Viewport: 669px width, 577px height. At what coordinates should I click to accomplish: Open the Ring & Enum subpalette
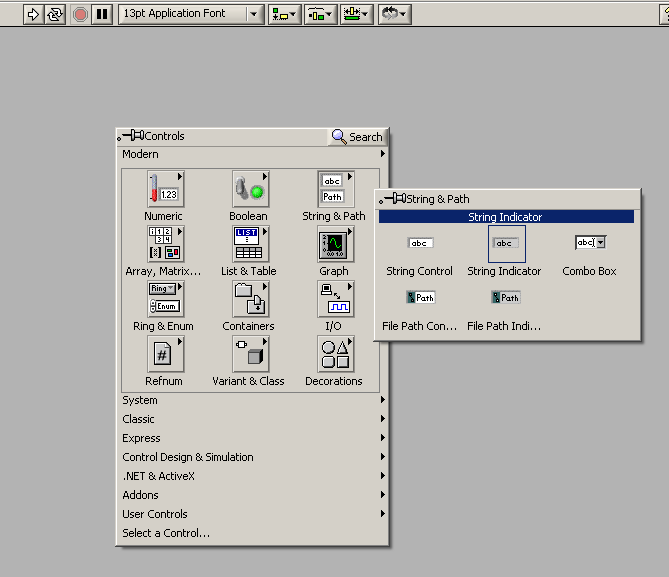pos(166,299)
